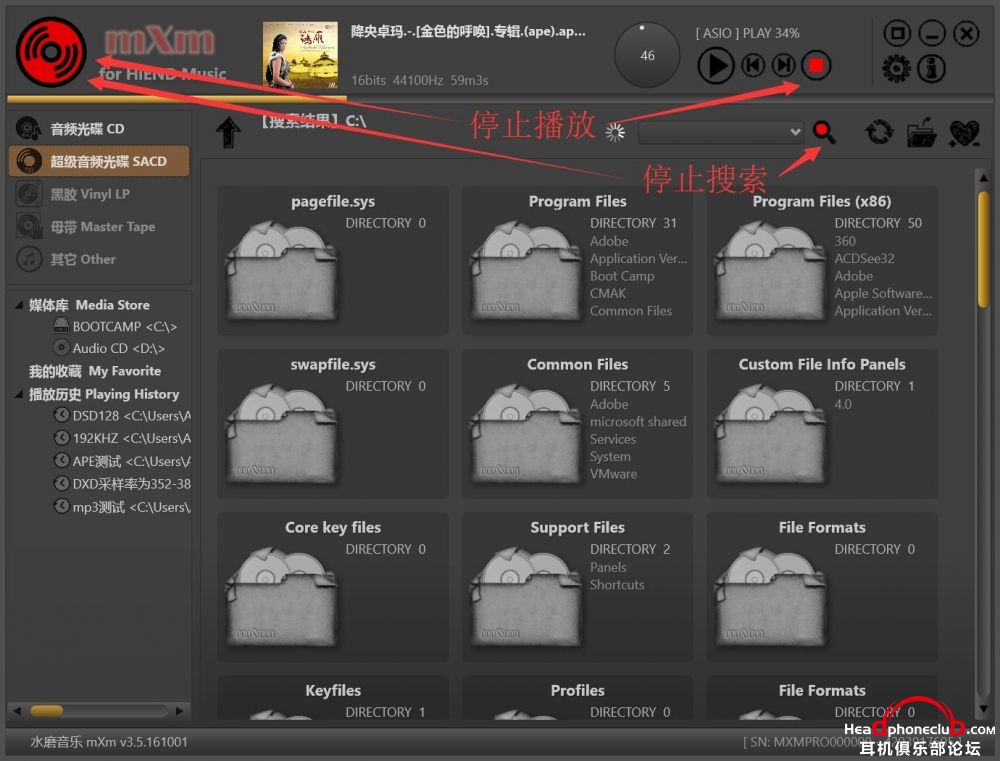This screenshot has height=761, width=1000.
Task: Select 超级音频光碟 SACD category
Action: (99, 161)
